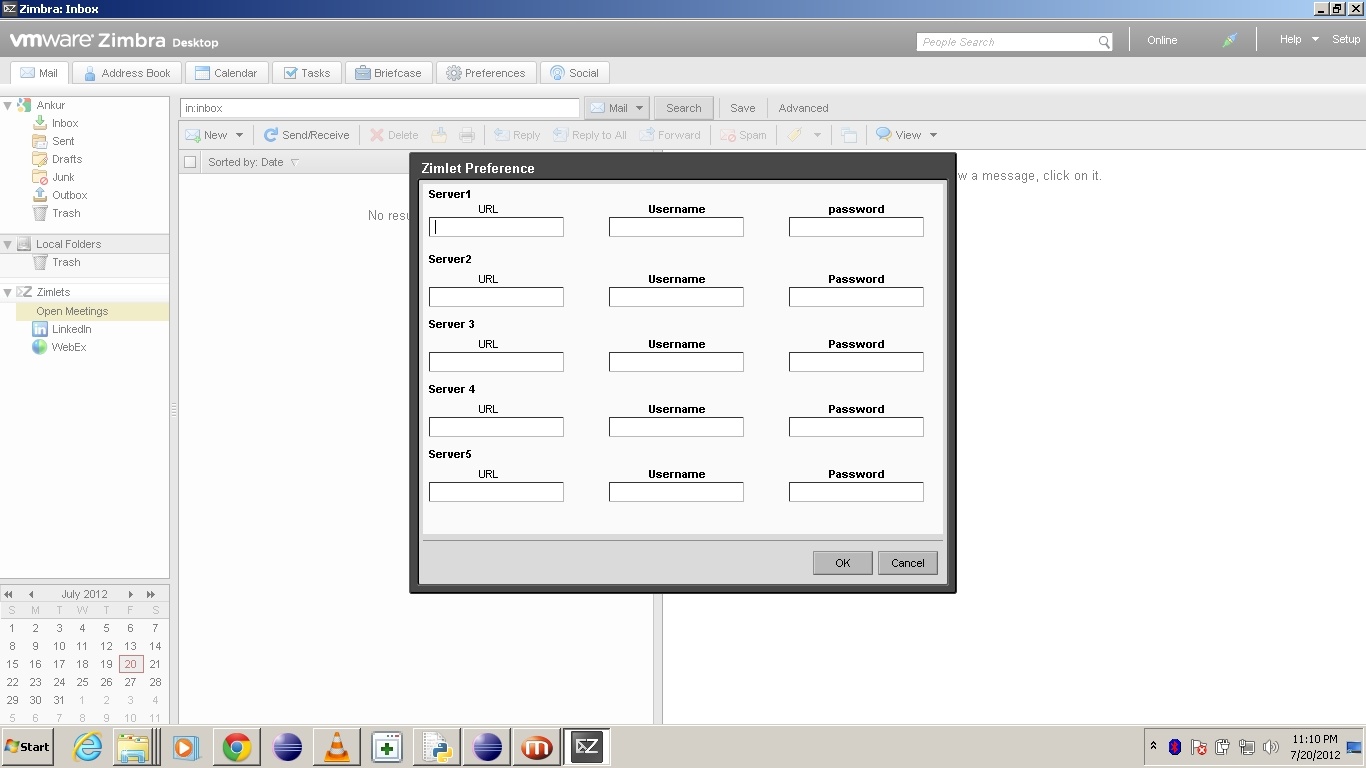
Task: Cancel the Zimlet Preference dialog
Action: click(x=908, y=563)
